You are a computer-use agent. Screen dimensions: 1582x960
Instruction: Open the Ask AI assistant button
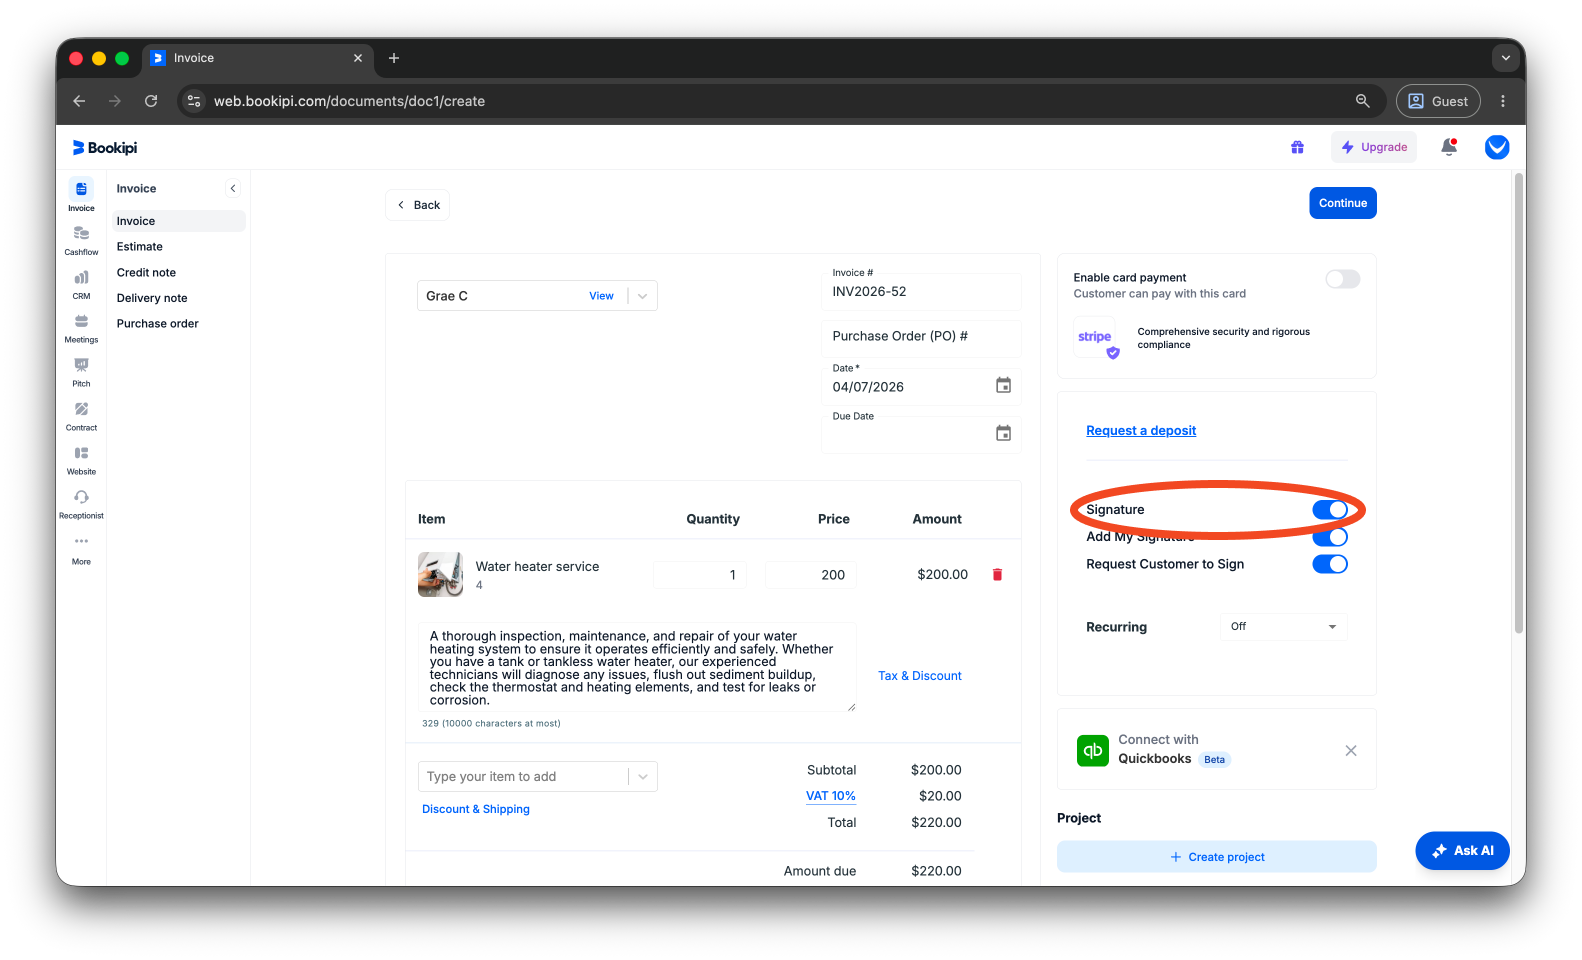click(x=1462, y=851)
